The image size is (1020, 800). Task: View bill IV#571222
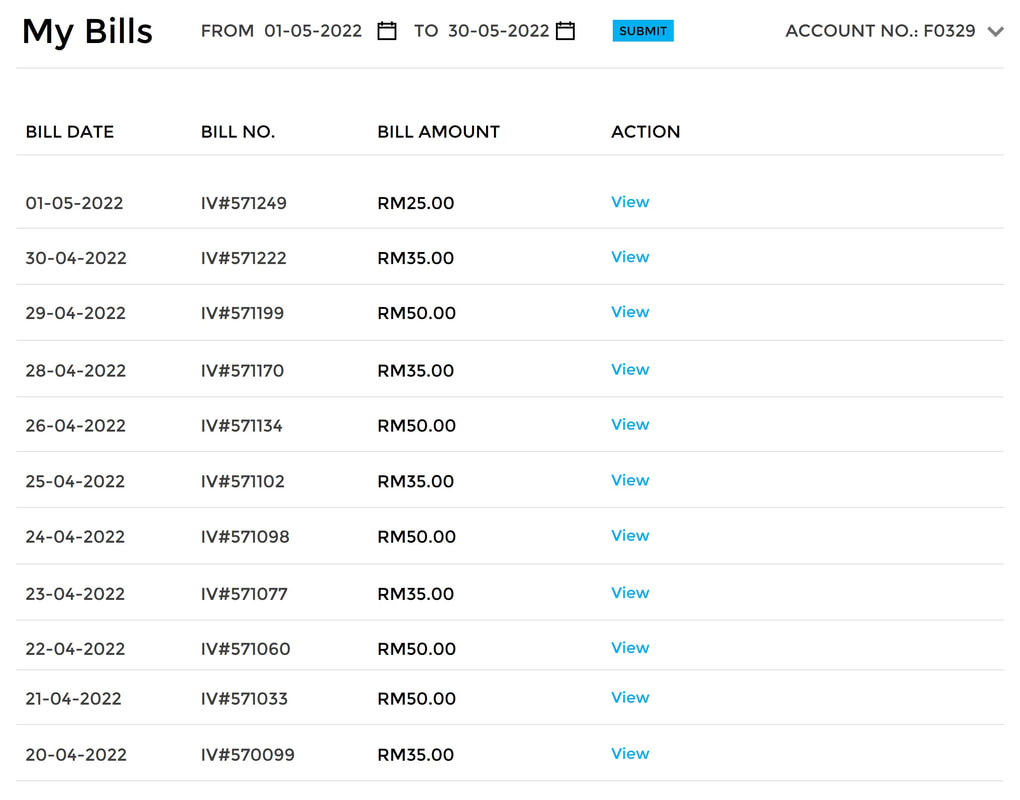630,257
